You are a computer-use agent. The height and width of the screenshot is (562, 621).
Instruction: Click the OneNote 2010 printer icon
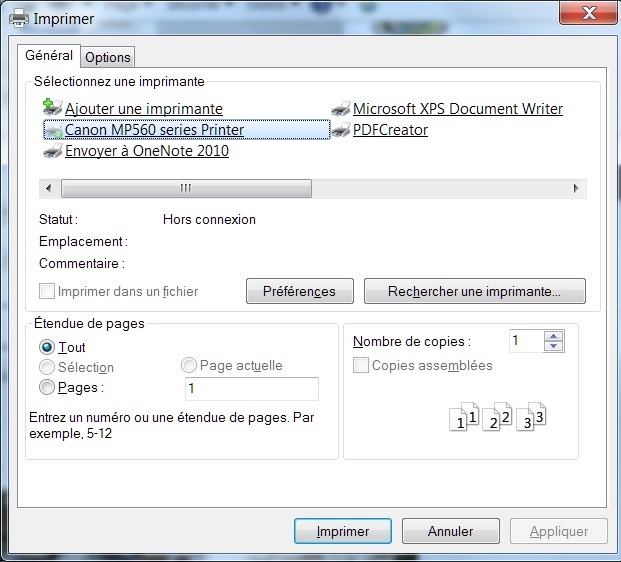53,151
